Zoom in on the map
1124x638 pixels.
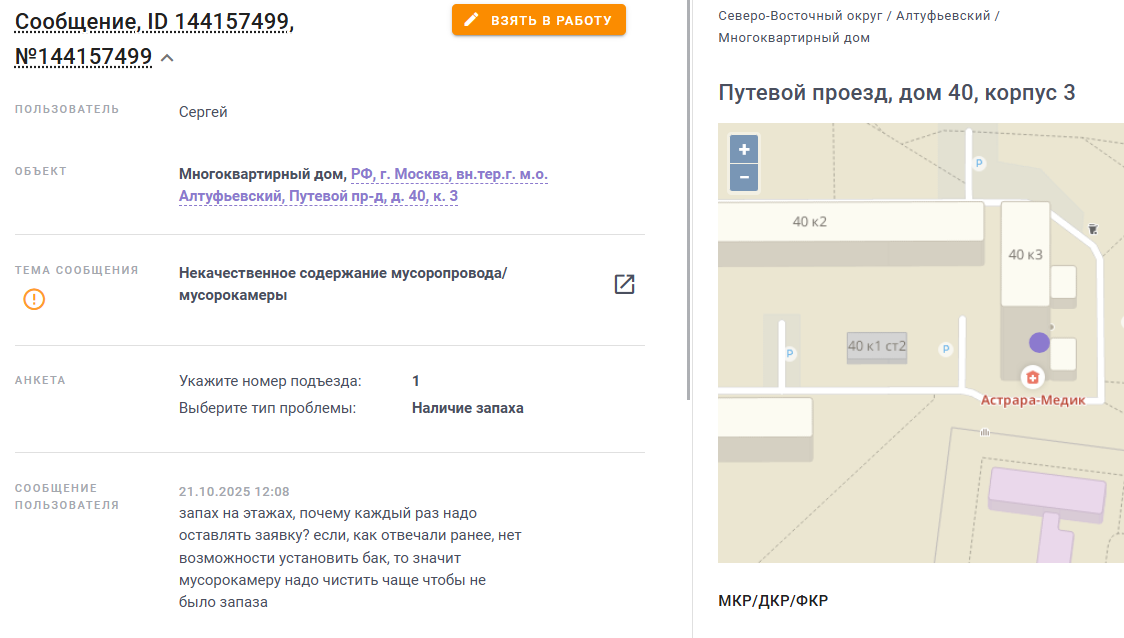(x=744, y=150)
